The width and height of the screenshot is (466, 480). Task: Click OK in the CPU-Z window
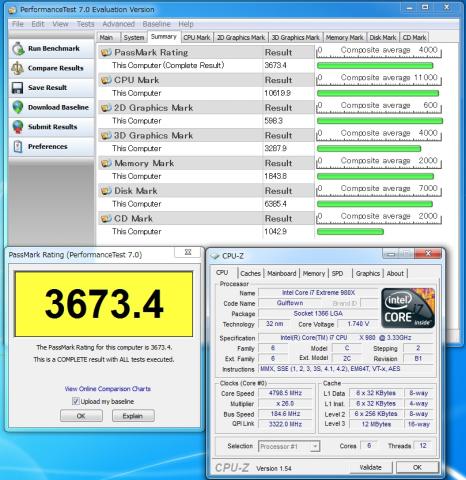pos(417,467)
